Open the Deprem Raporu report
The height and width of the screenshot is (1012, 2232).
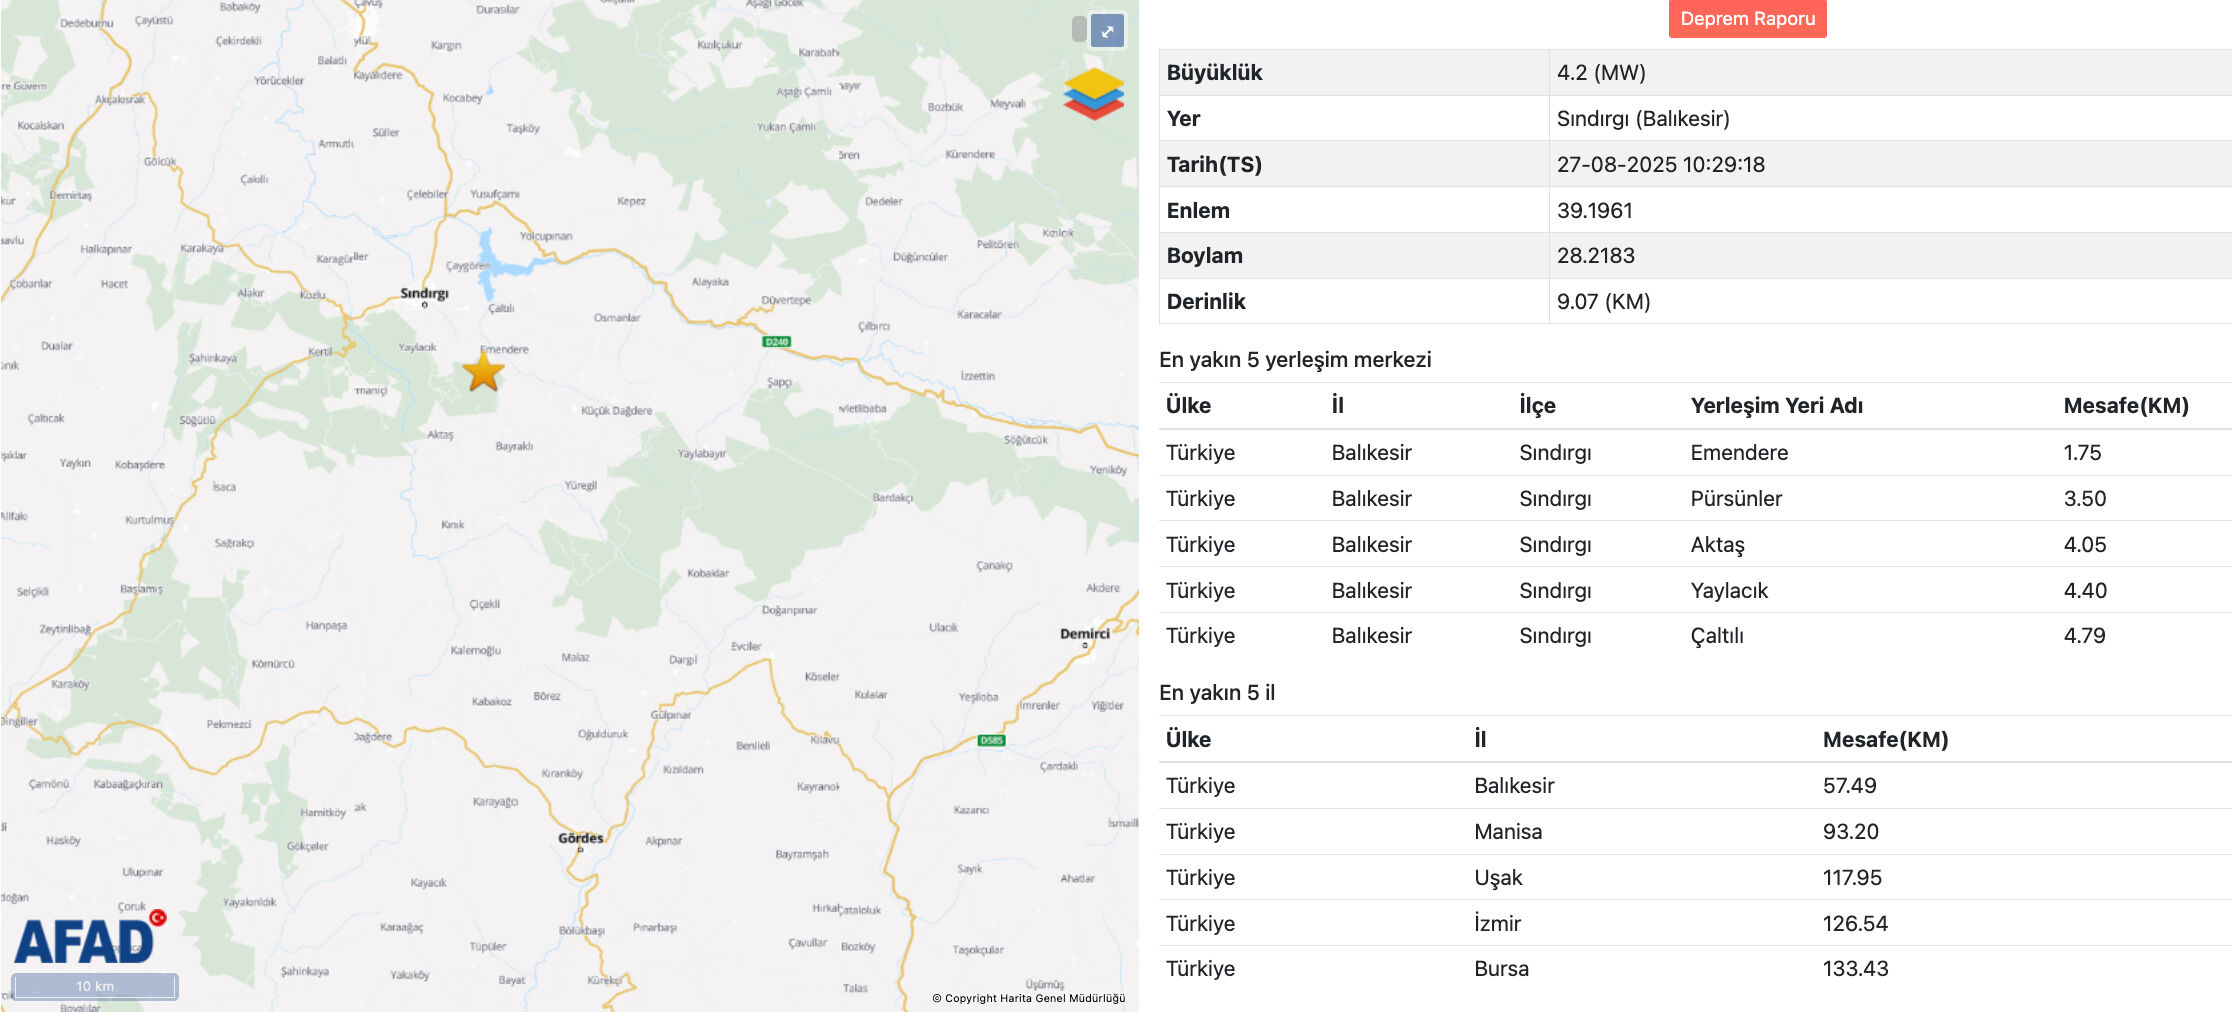1747,19
